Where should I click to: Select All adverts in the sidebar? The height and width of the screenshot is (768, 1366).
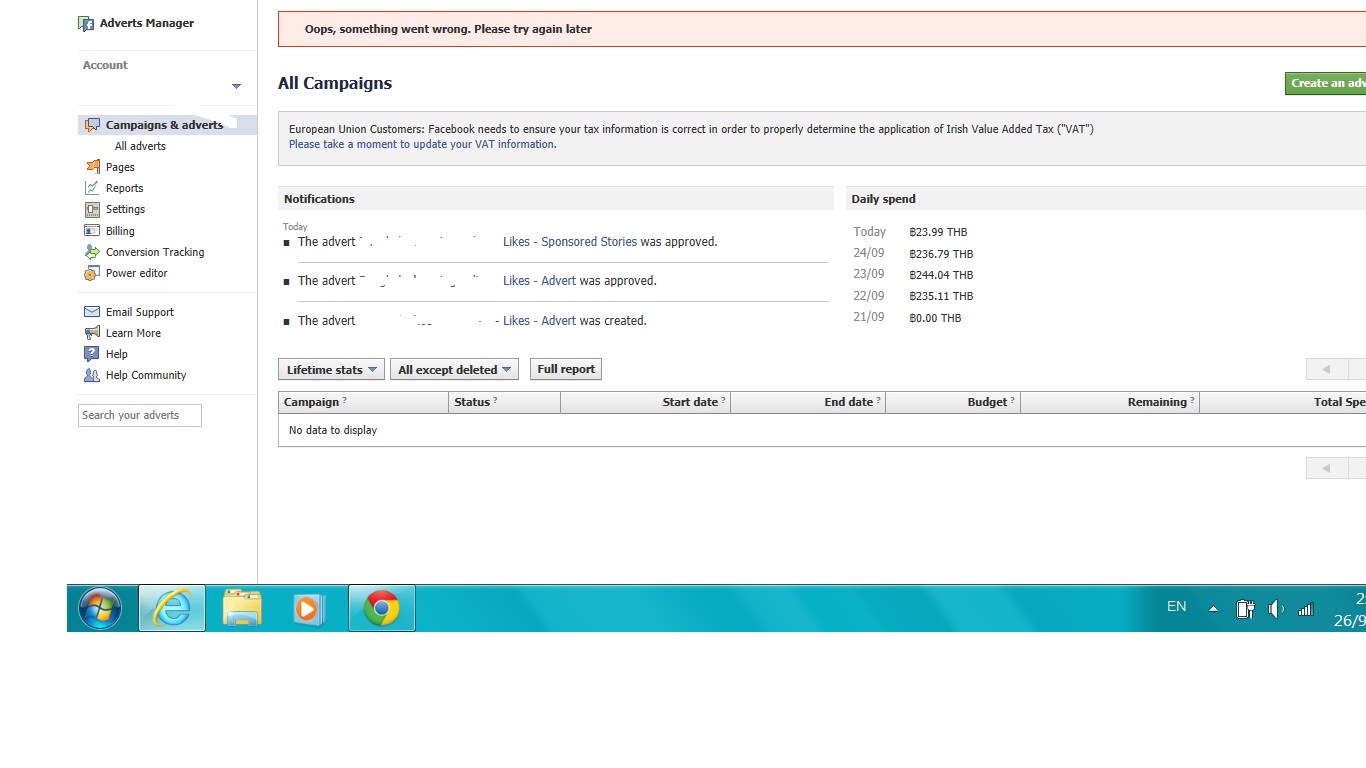[x=140, y=146]
